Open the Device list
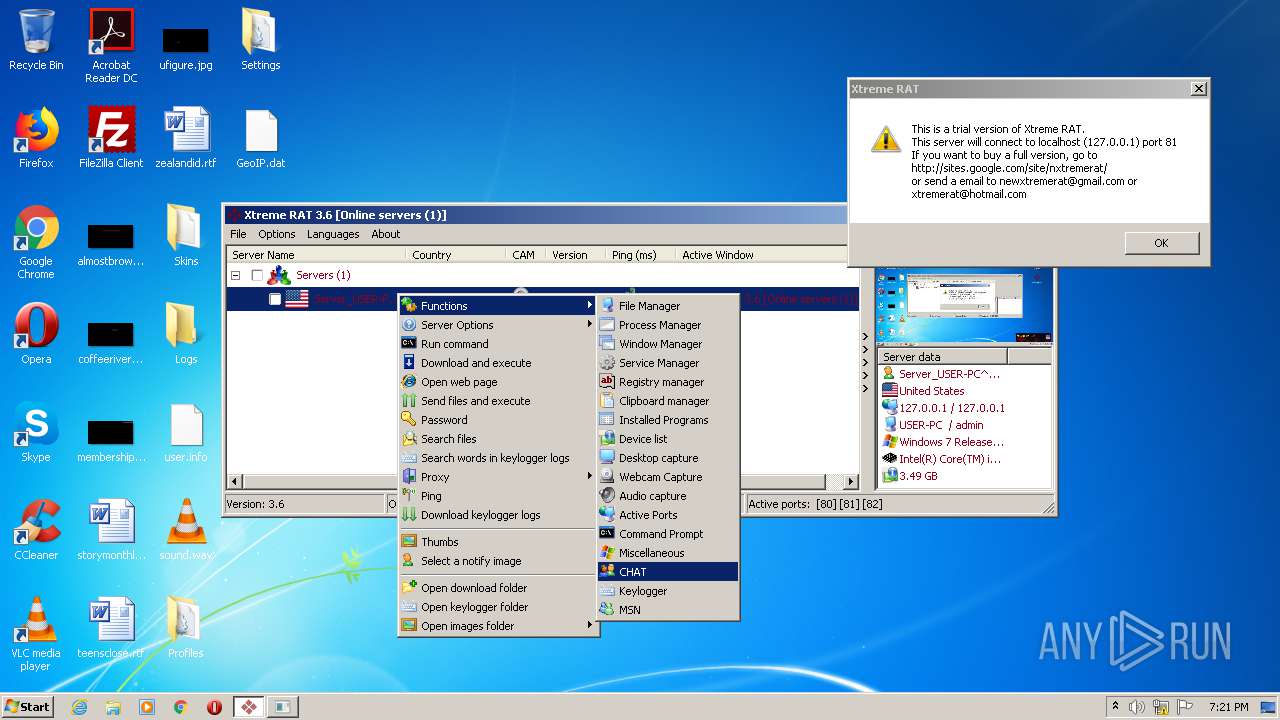Viewport: 1280px width, 720px height. pyautogui.click(x=668, y=439)
